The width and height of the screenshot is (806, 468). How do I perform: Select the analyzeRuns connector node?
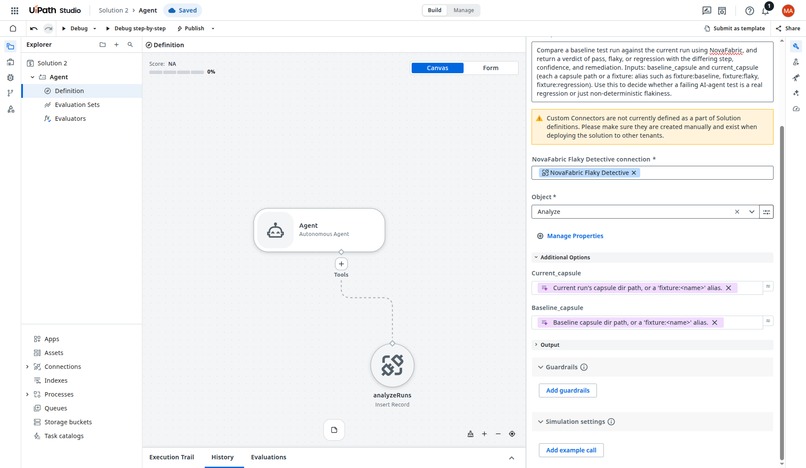pyautogui.click(x=392, y=366)
